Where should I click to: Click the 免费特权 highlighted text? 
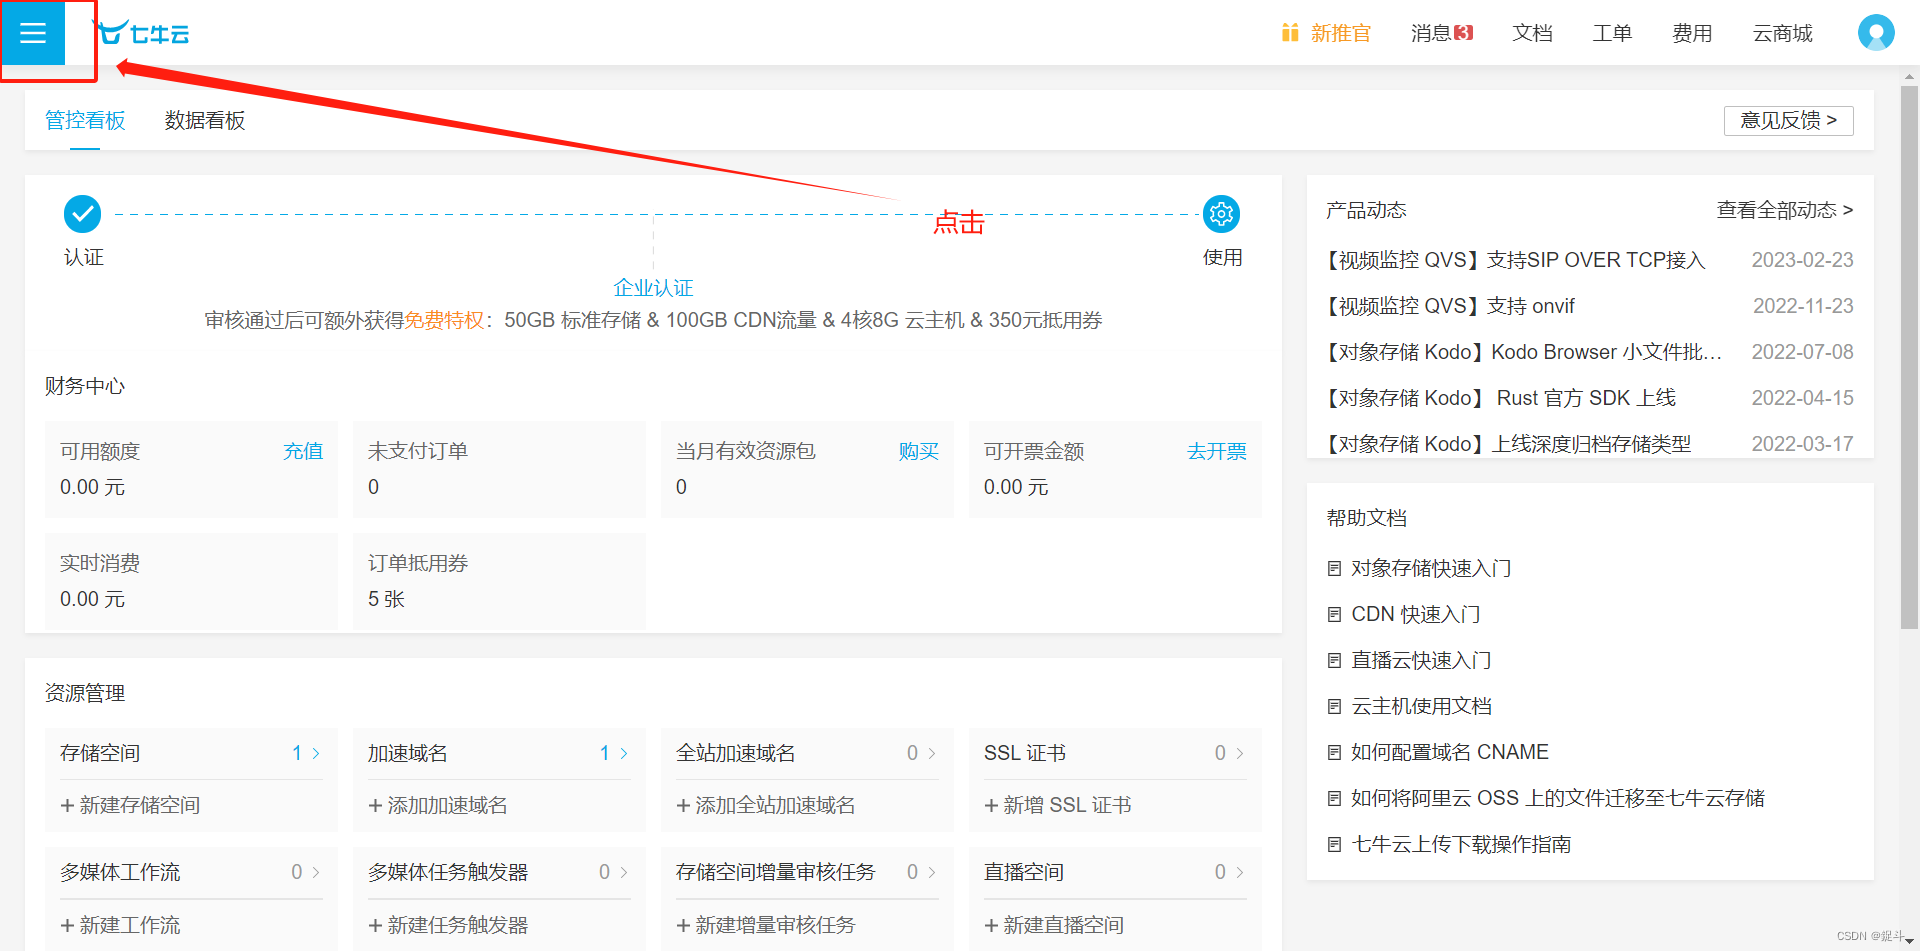444,320
